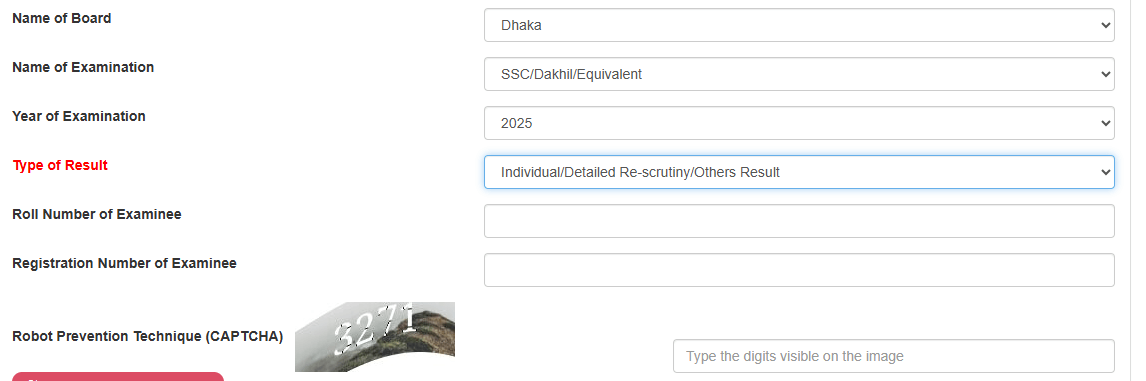Image resolution: width=1146 pixels, height=381 pixels.
Task: Click the chevron on the Individual/Detailed Re-scrutiny dropdown
Action: point(1104,173)
